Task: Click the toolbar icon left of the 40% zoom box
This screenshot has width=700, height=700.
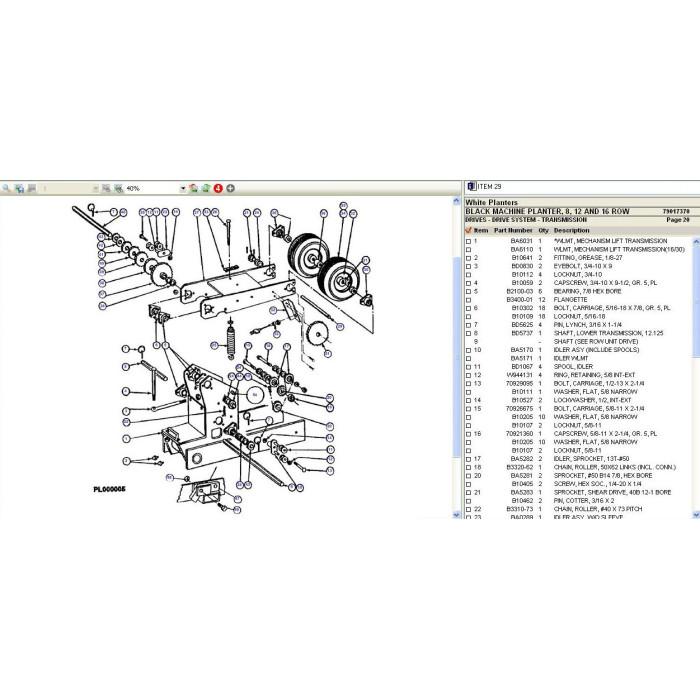Action: (106, 188)
